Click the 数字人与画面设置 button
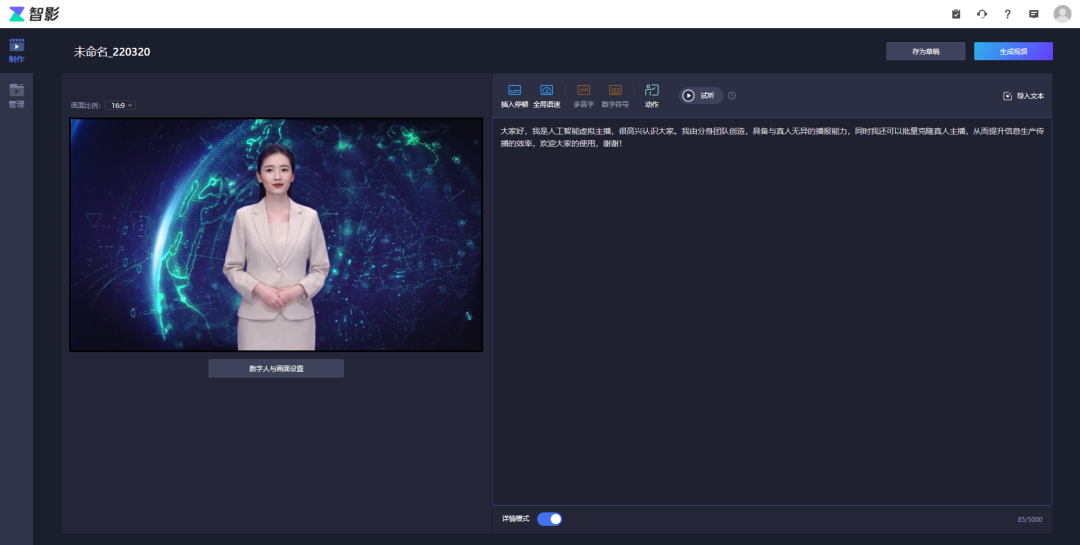The height and width of the screenshot is (545, 1080). [x=276, y=369]
